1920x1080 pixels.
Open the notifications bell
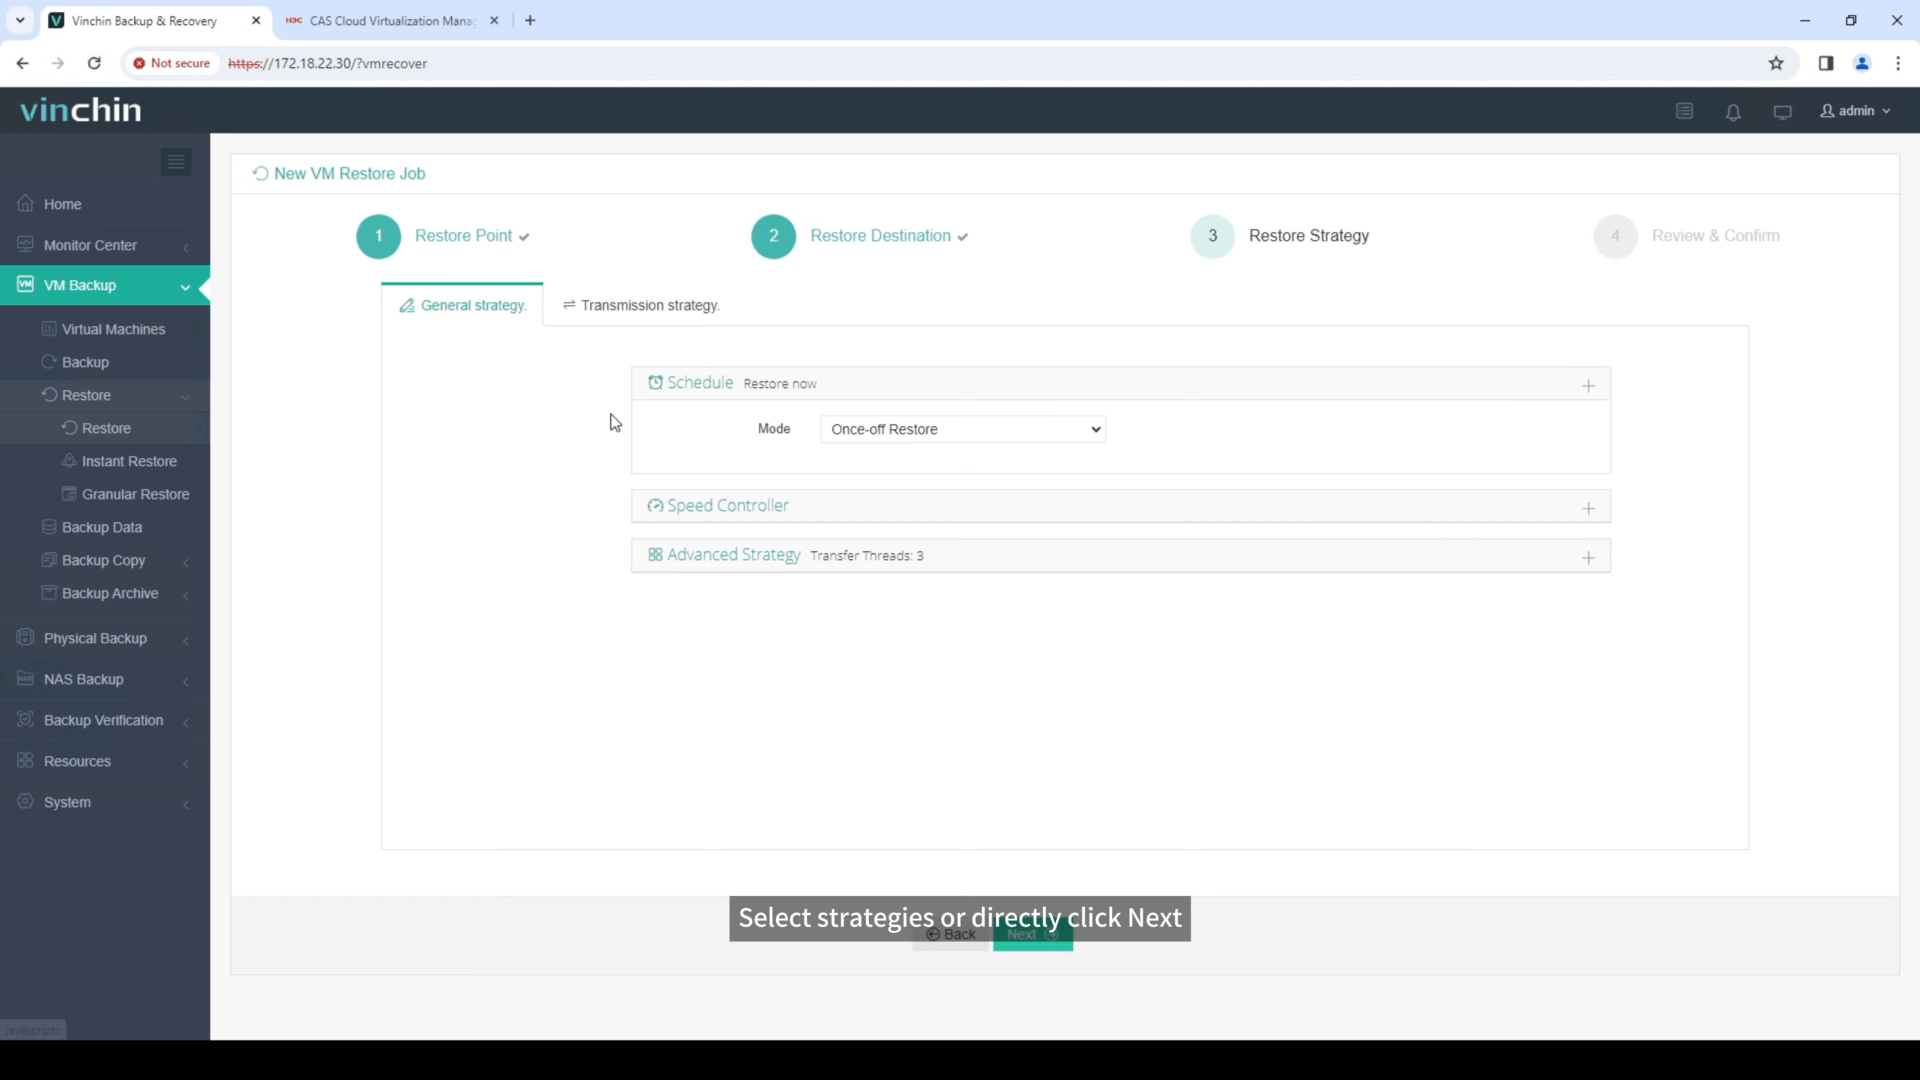click(x=1733, y=112)
